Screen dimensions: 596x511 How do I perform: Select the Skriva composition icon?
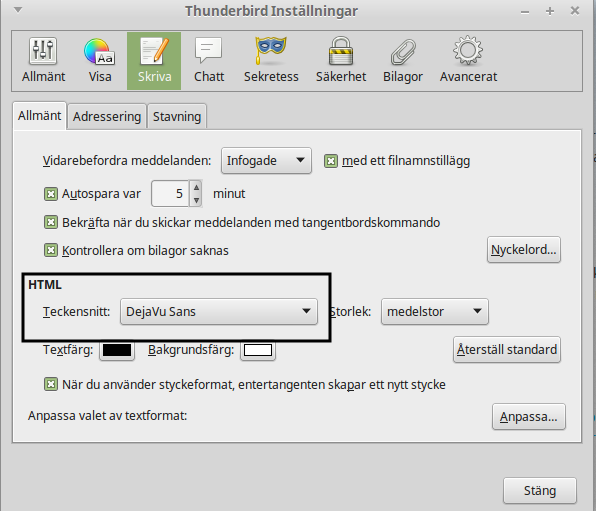pos(154,61)
